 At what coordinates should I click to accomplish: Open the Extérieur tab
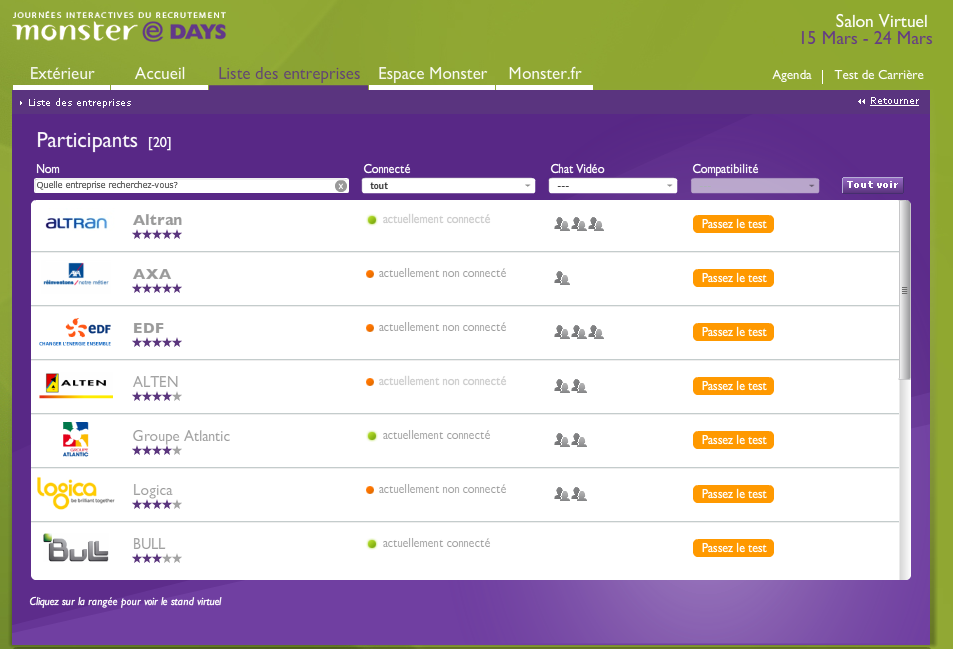pyautogui.click(x=61, y=74)
